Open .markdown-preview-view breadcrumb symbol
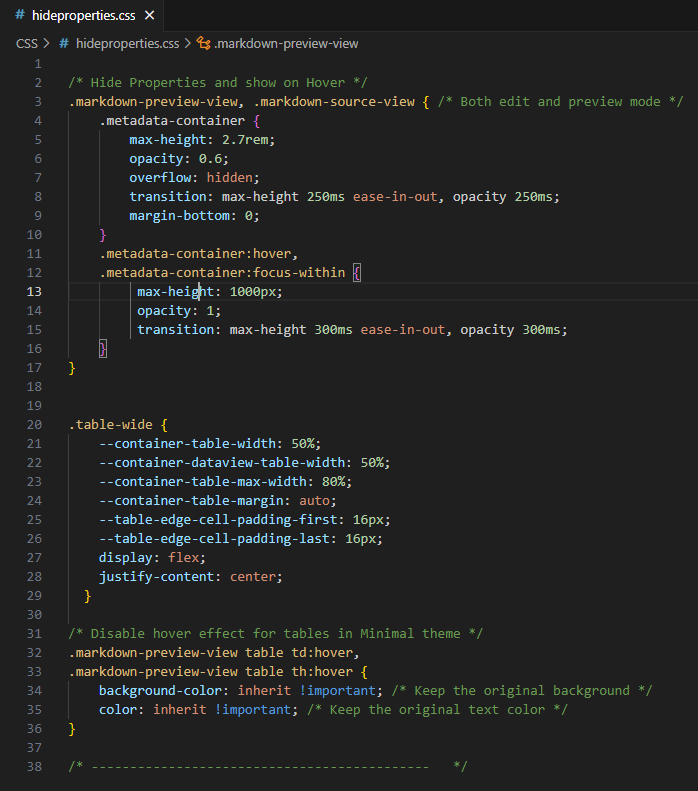Viewport: 698px width, 791px height. (x=286, y=44)
